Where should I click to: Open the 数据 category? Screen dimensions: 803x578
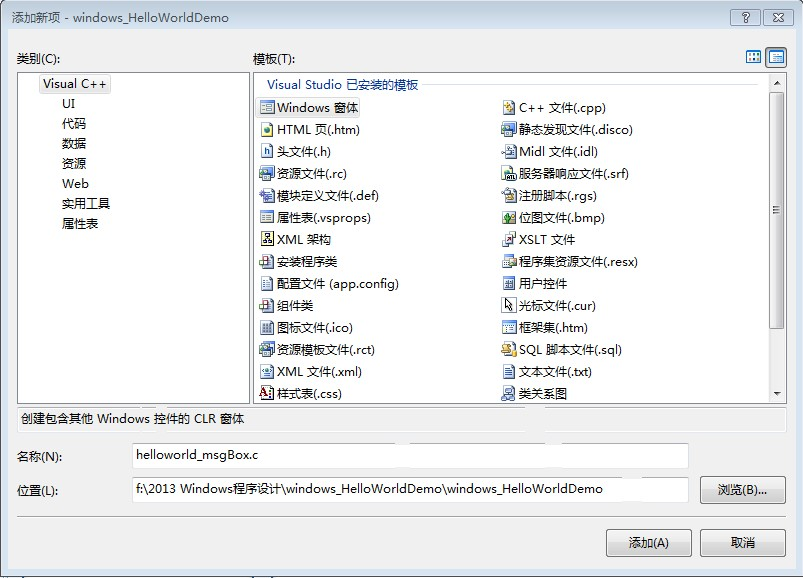74,143
